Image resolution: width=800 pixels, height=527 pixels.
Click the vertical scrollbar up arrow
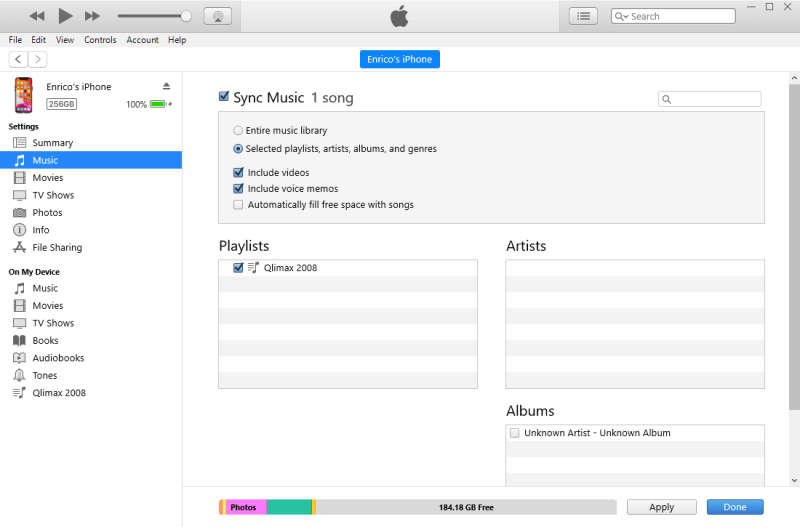click(794, 78)
